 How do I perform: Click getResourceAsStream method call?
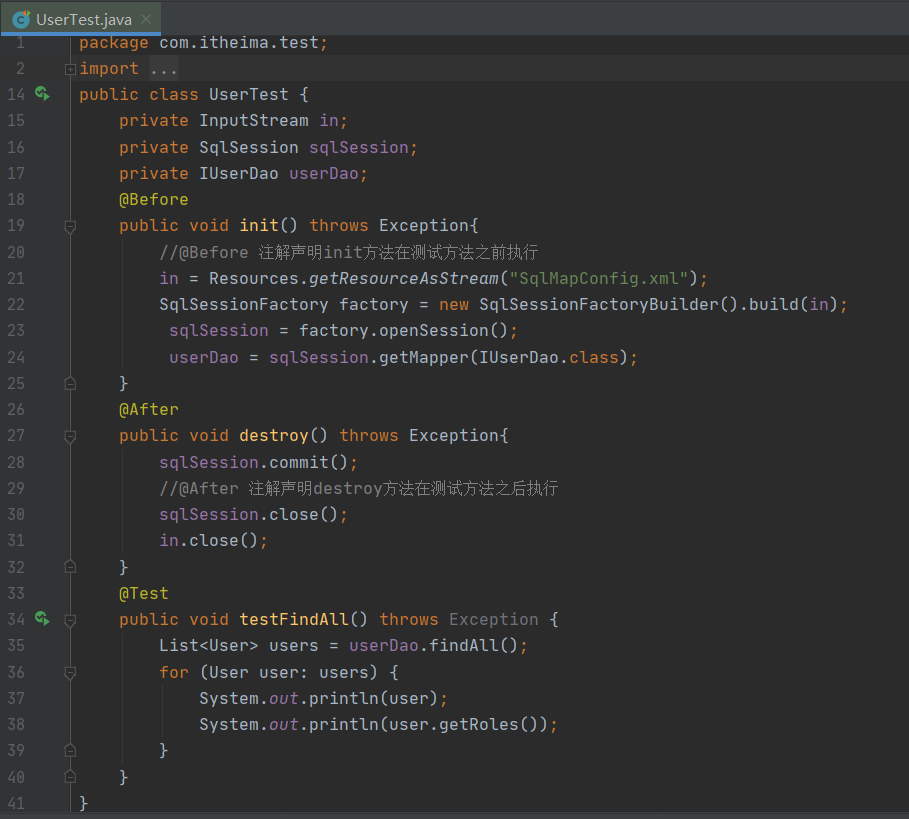[403, 279]
